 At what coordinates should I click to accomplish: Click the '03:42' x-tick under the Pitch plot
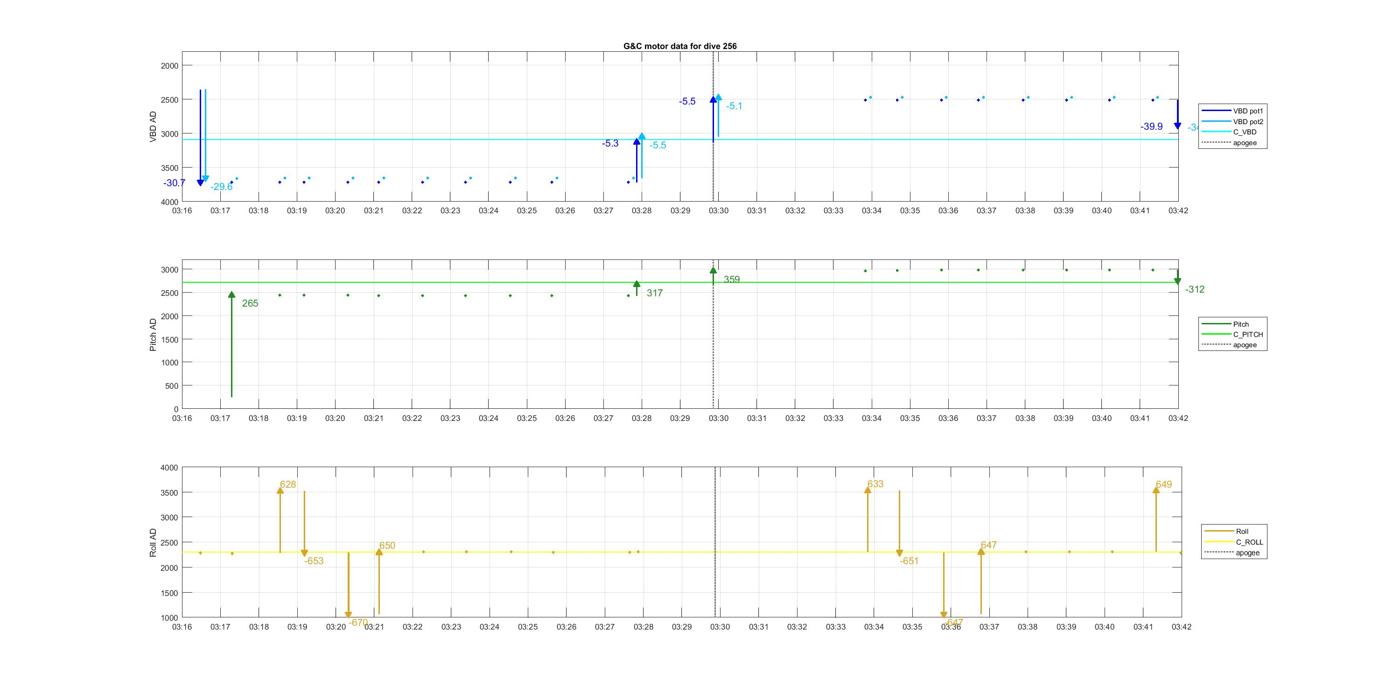pos(1178,419)
